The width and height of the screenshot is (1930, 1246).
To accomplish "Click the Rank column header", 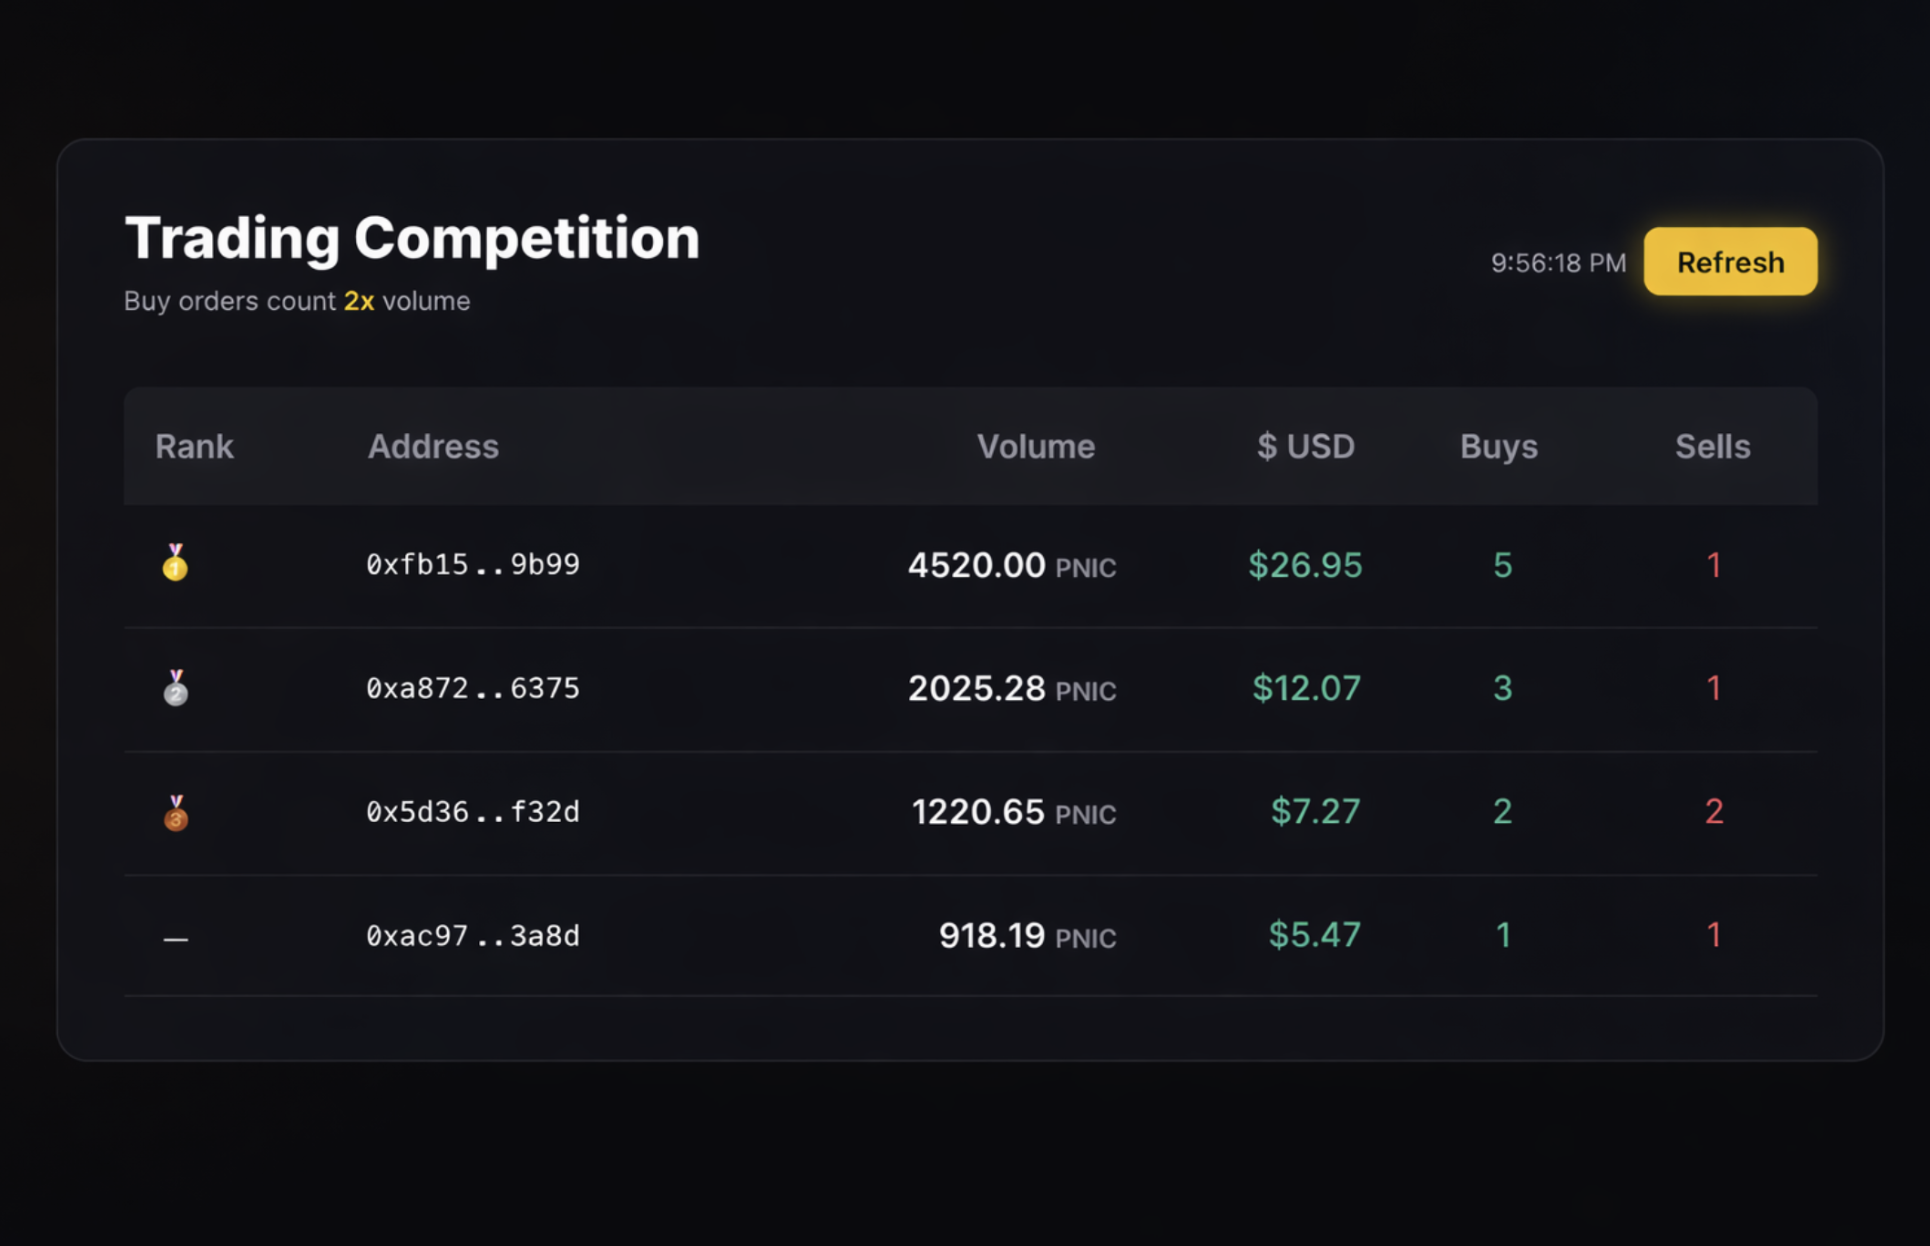I will pos(194,446).
